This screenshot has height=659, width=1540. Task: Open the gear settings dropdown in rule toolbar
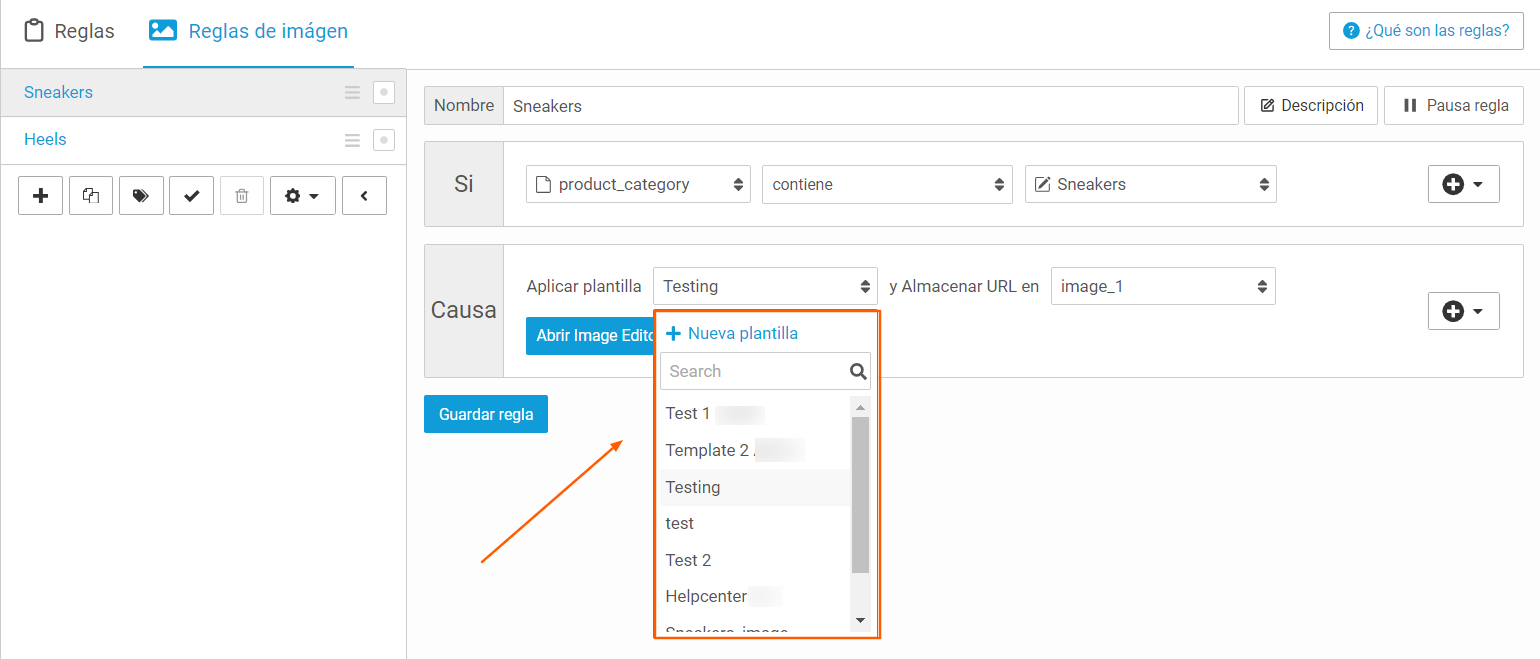pyautogui.click(x=302, y=196)
